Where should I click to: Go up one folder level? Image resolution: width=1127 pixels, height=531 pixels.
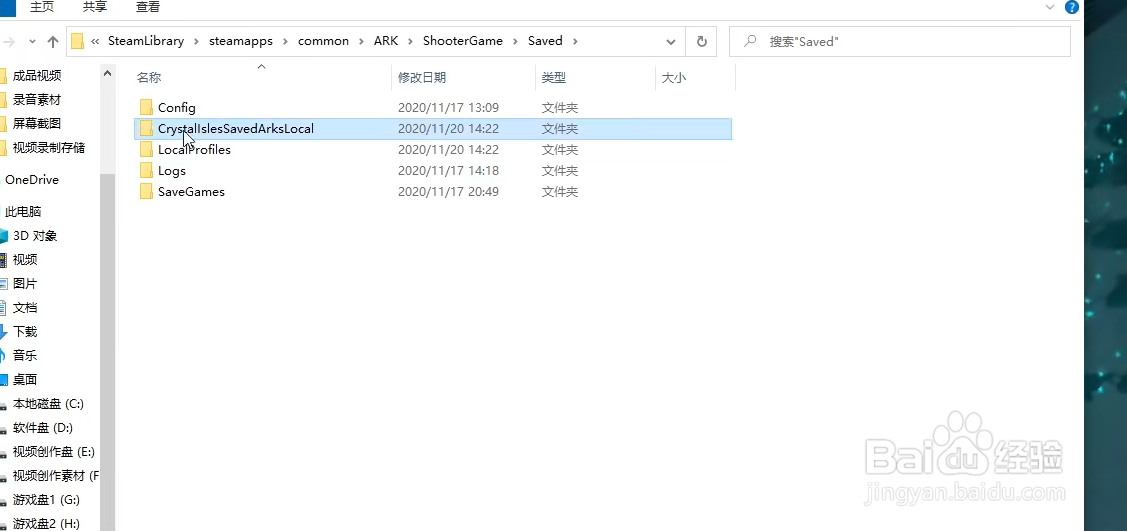52,42
